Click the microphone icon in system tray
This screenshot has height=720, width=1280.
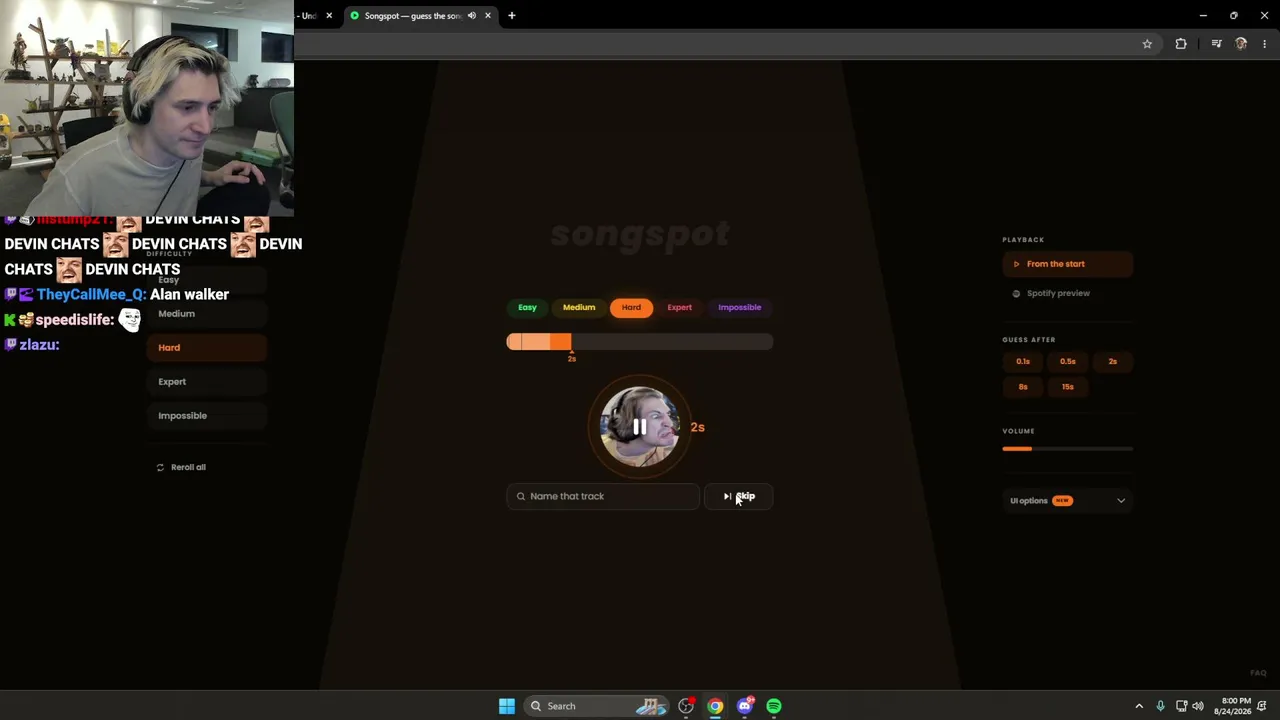point(1160,706)
